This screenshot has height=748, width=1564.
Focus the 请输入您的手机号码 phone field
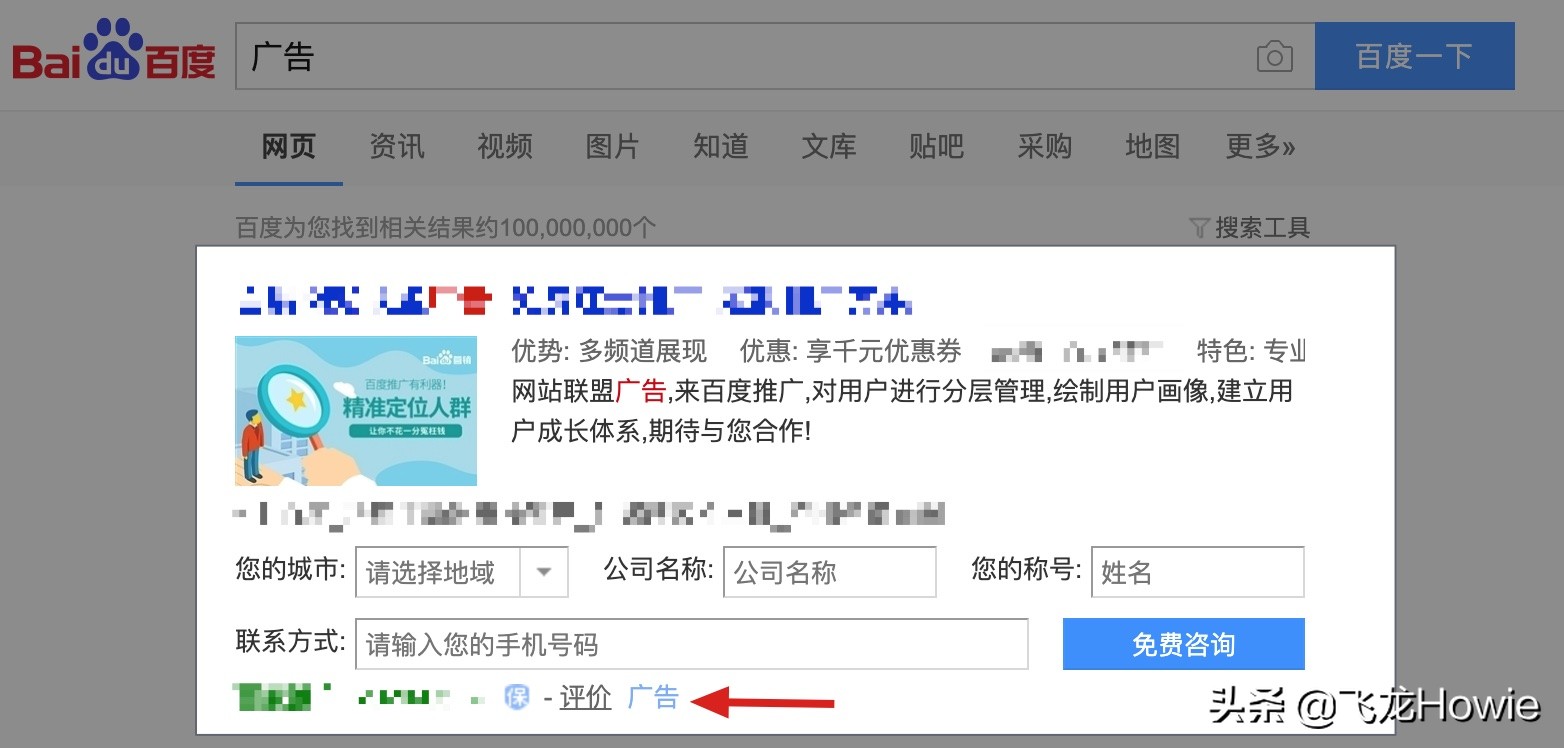(692, 644)
